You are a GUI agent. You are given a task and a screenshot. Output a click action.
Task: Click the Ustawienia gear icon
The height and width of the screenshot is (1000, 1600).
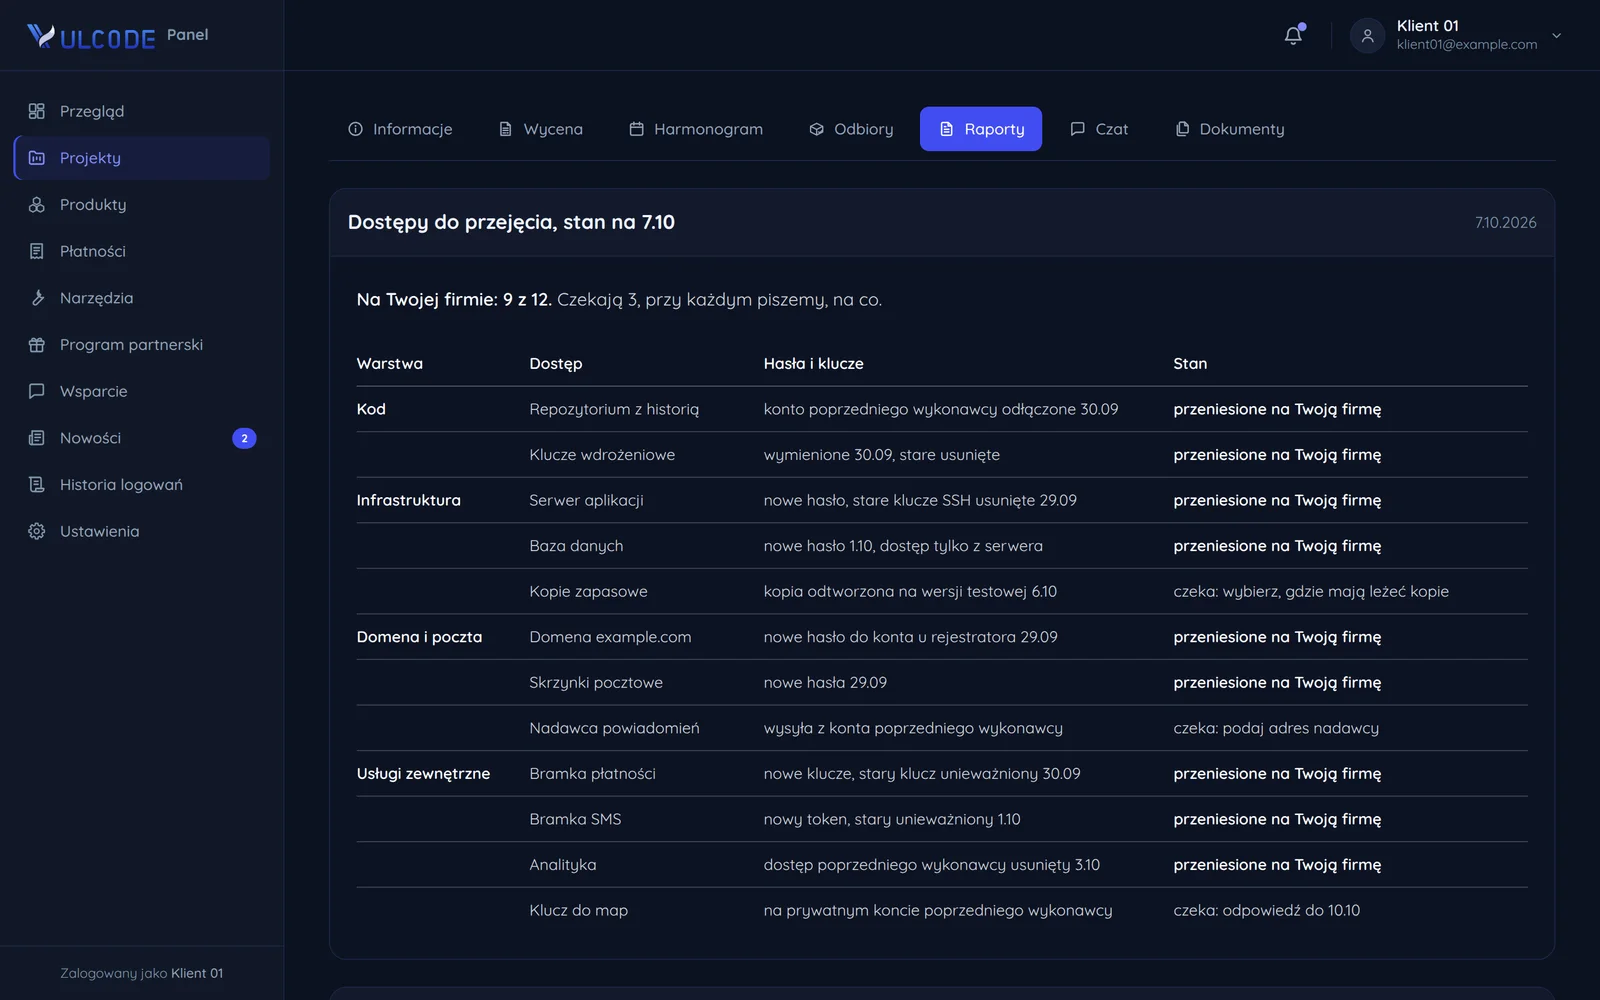click(x=37, y=531)
